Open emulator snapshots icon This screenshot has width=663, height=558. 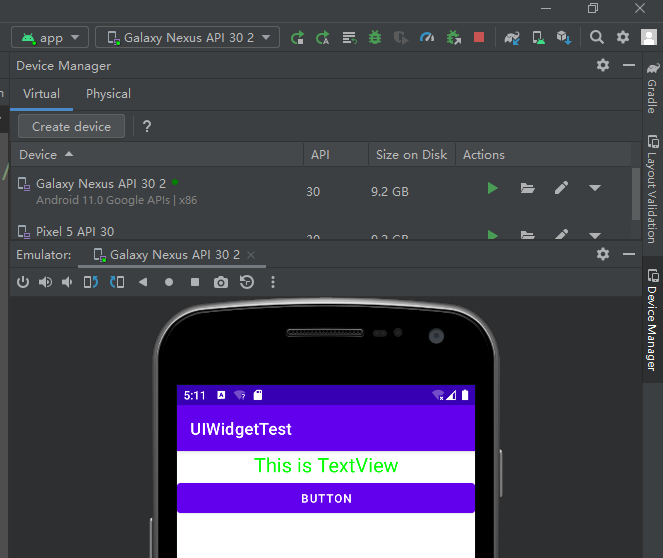coord(247,282)
